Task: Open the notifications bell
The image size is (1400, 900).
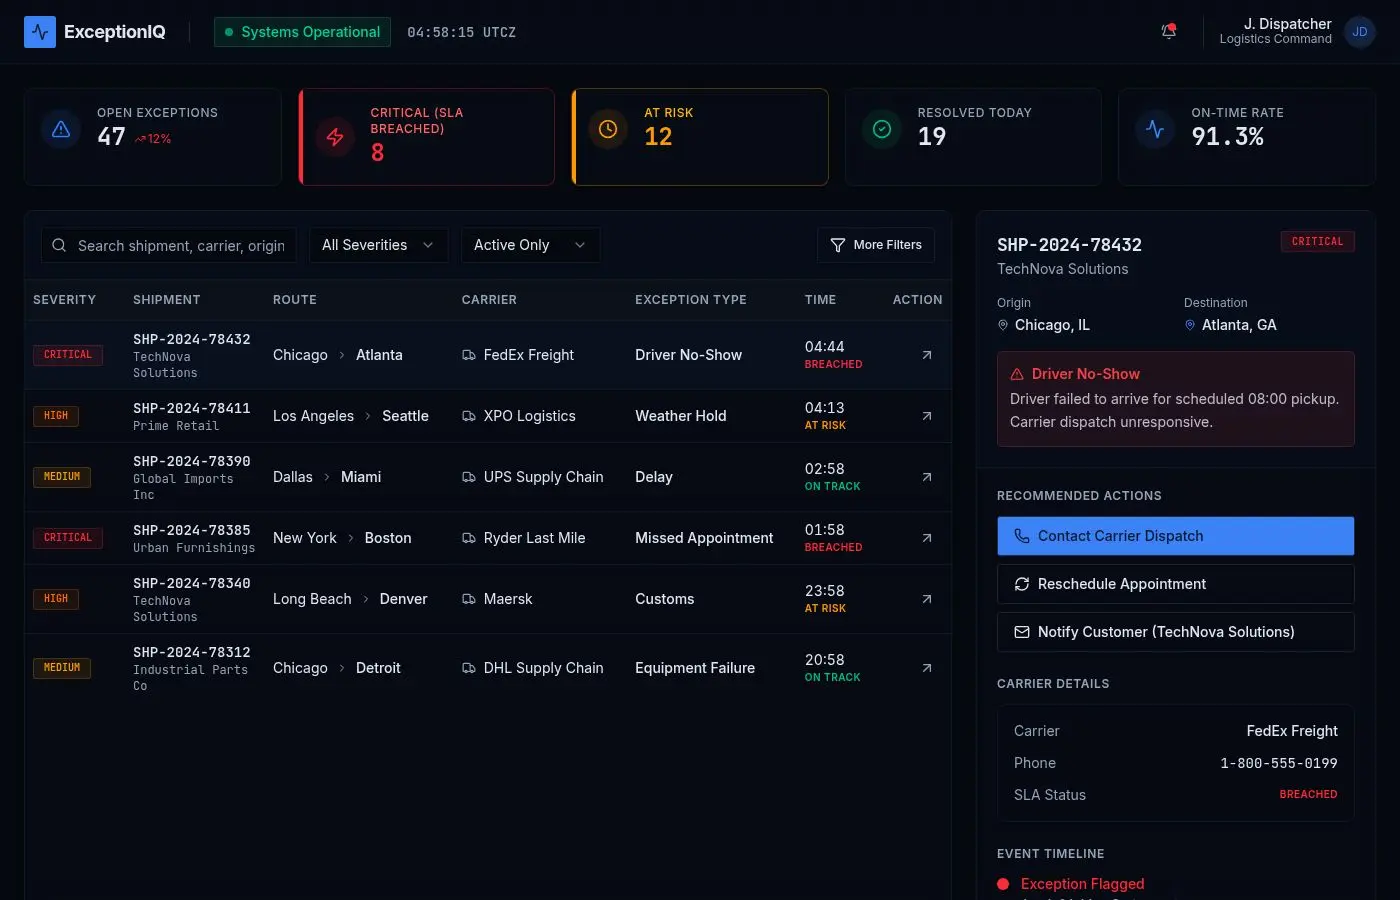Action: tap(1168, 32)
